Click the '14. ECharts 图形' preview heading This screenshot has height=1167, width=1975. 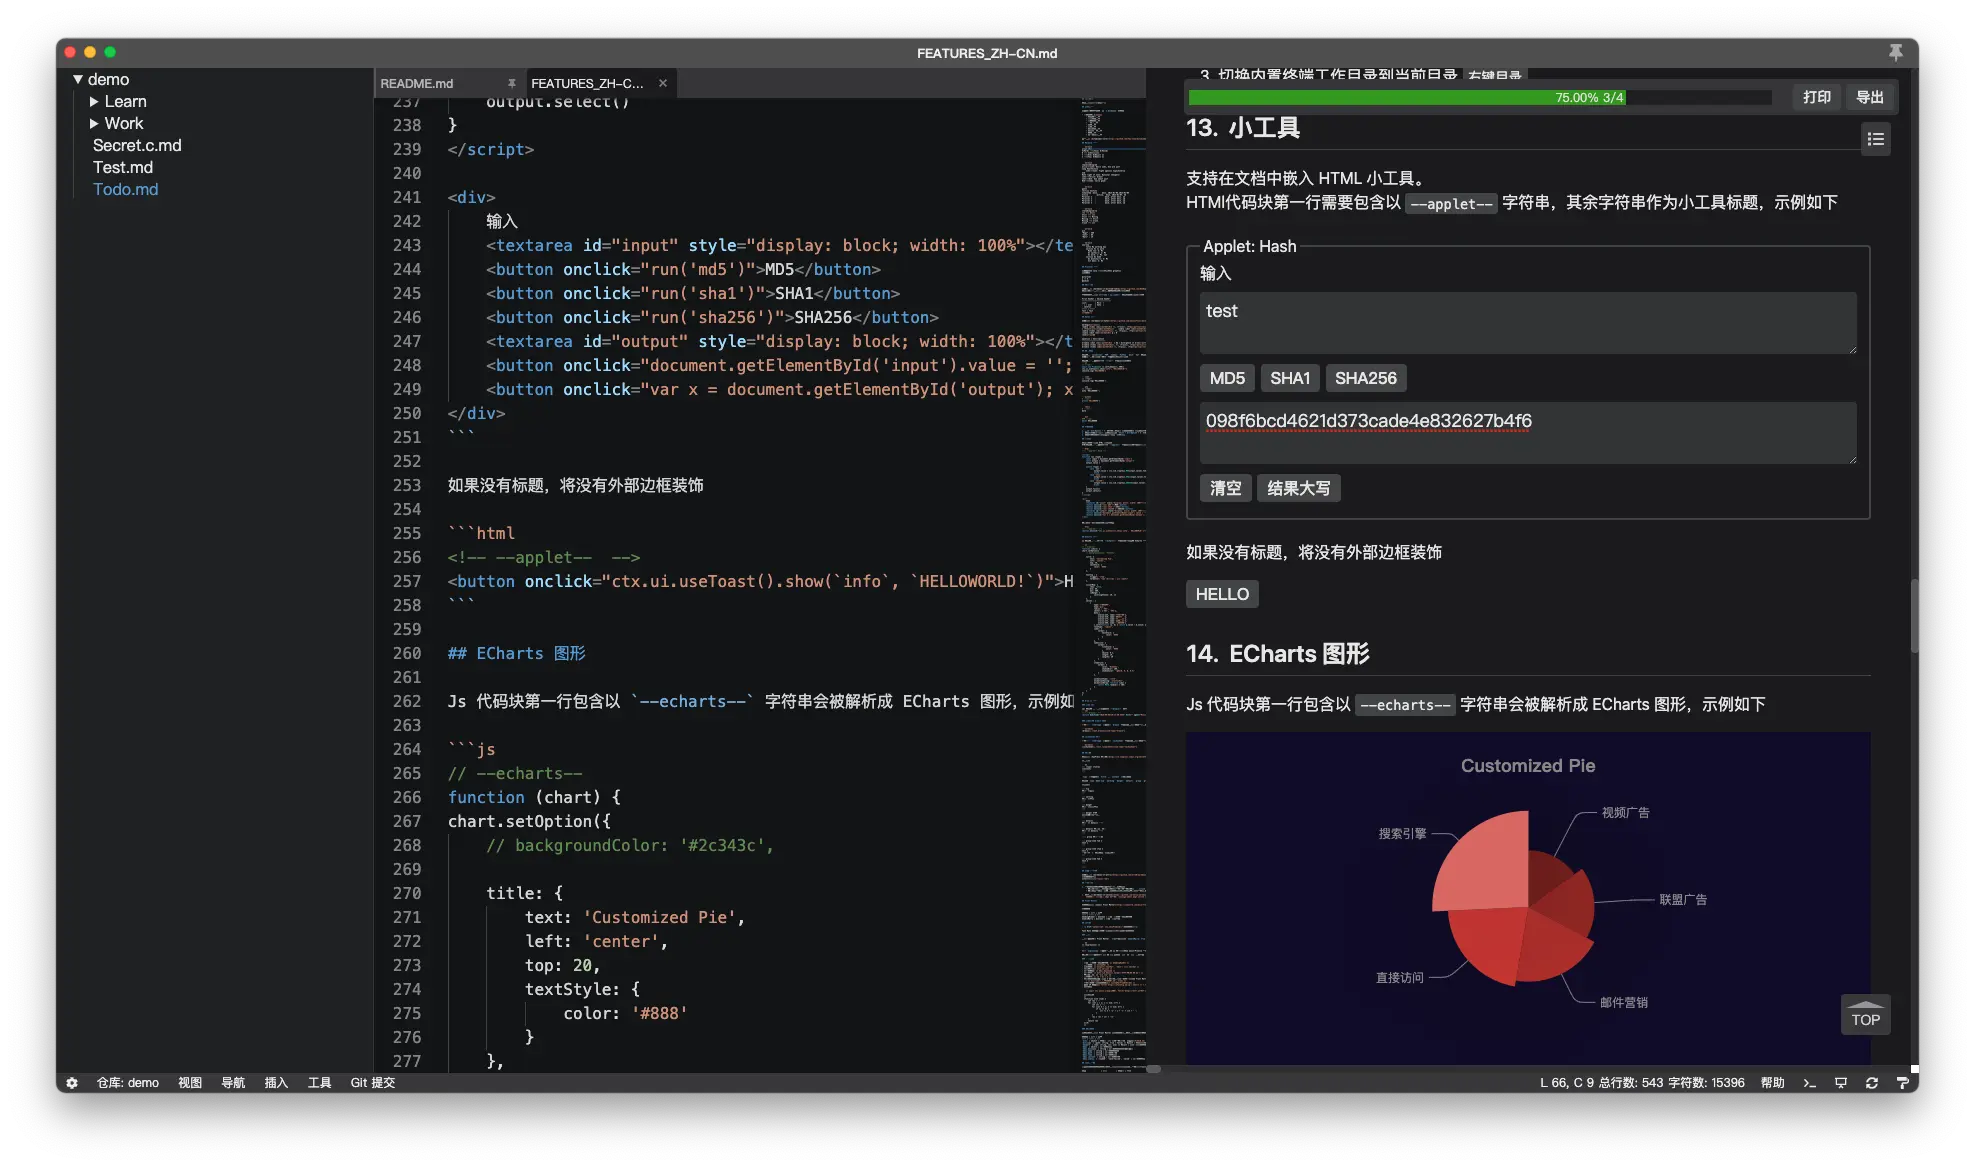point(1278,654)
